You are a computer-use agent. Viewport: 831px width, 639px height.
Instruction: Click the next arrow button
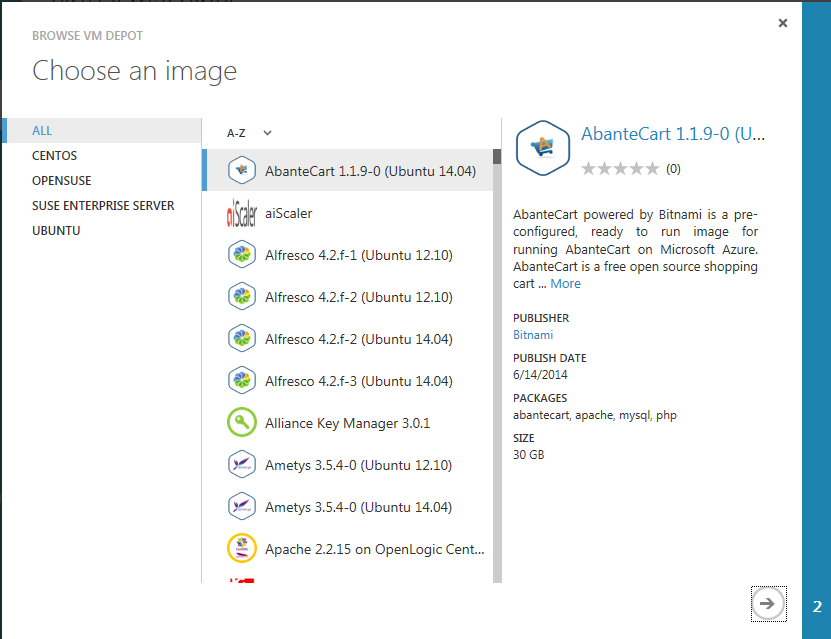pyautogui.click(x=767, y=603)
